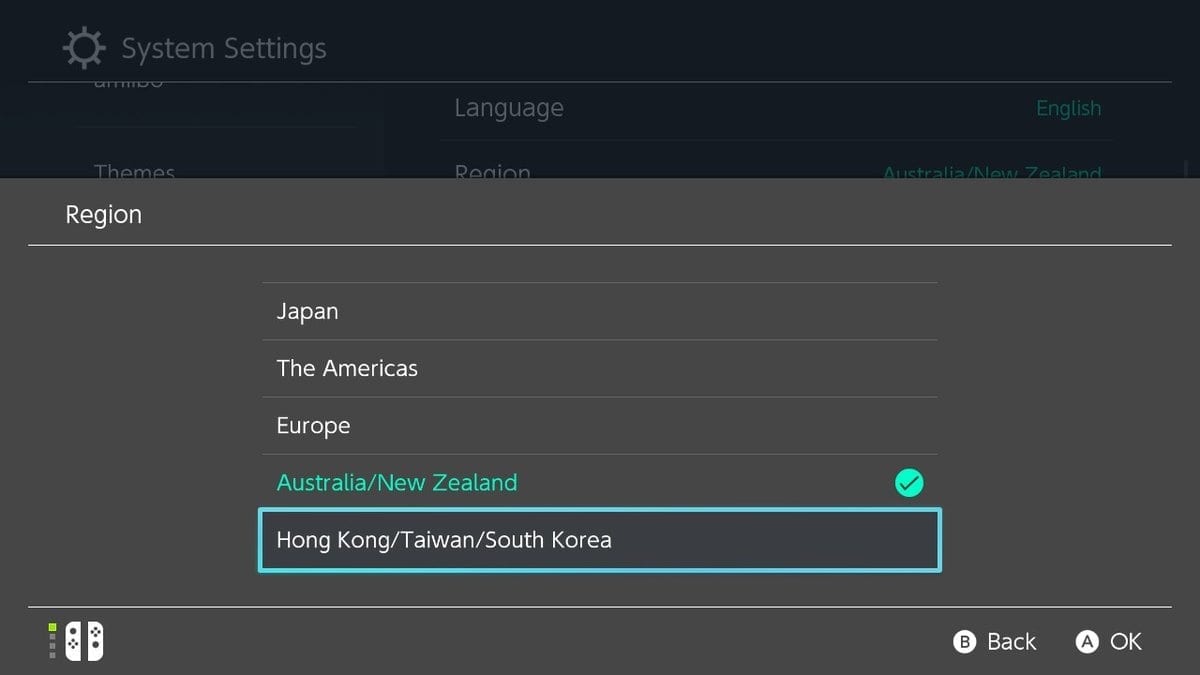Click the Back button
Image resolution: width=1200 pixels, height=675 pixels.
[995, 641]
